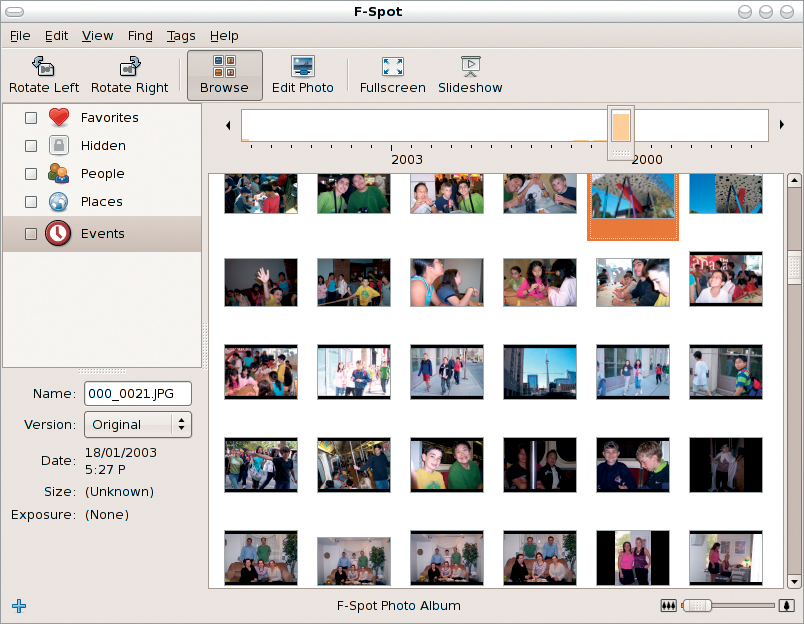Click the padlock Hidden tag icon

point(59,146)
